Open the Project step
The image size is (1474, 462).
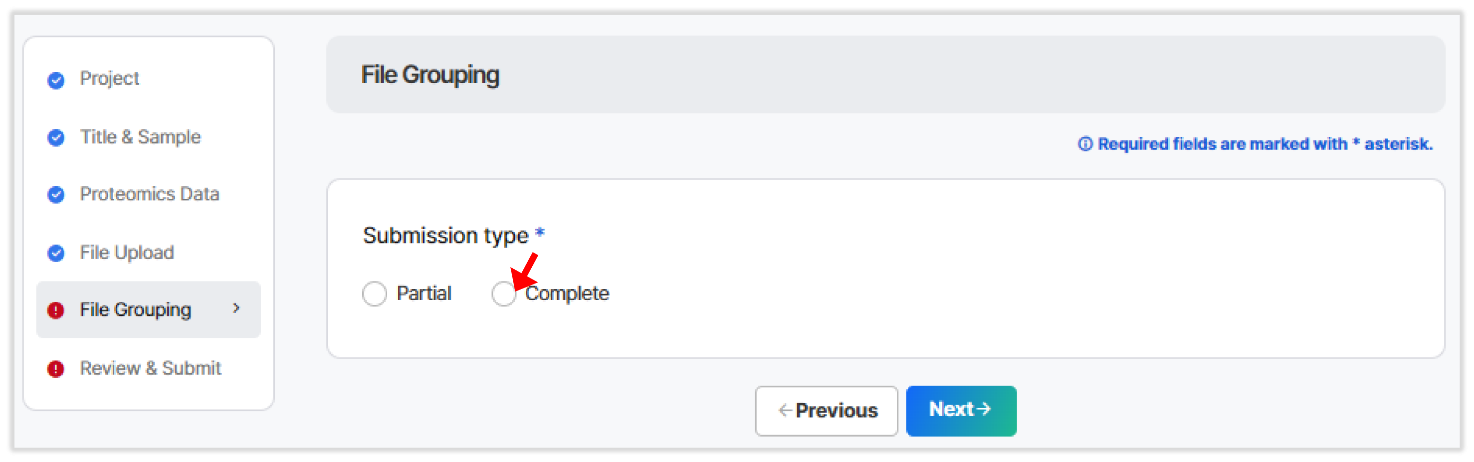click(x=110, y=79)
